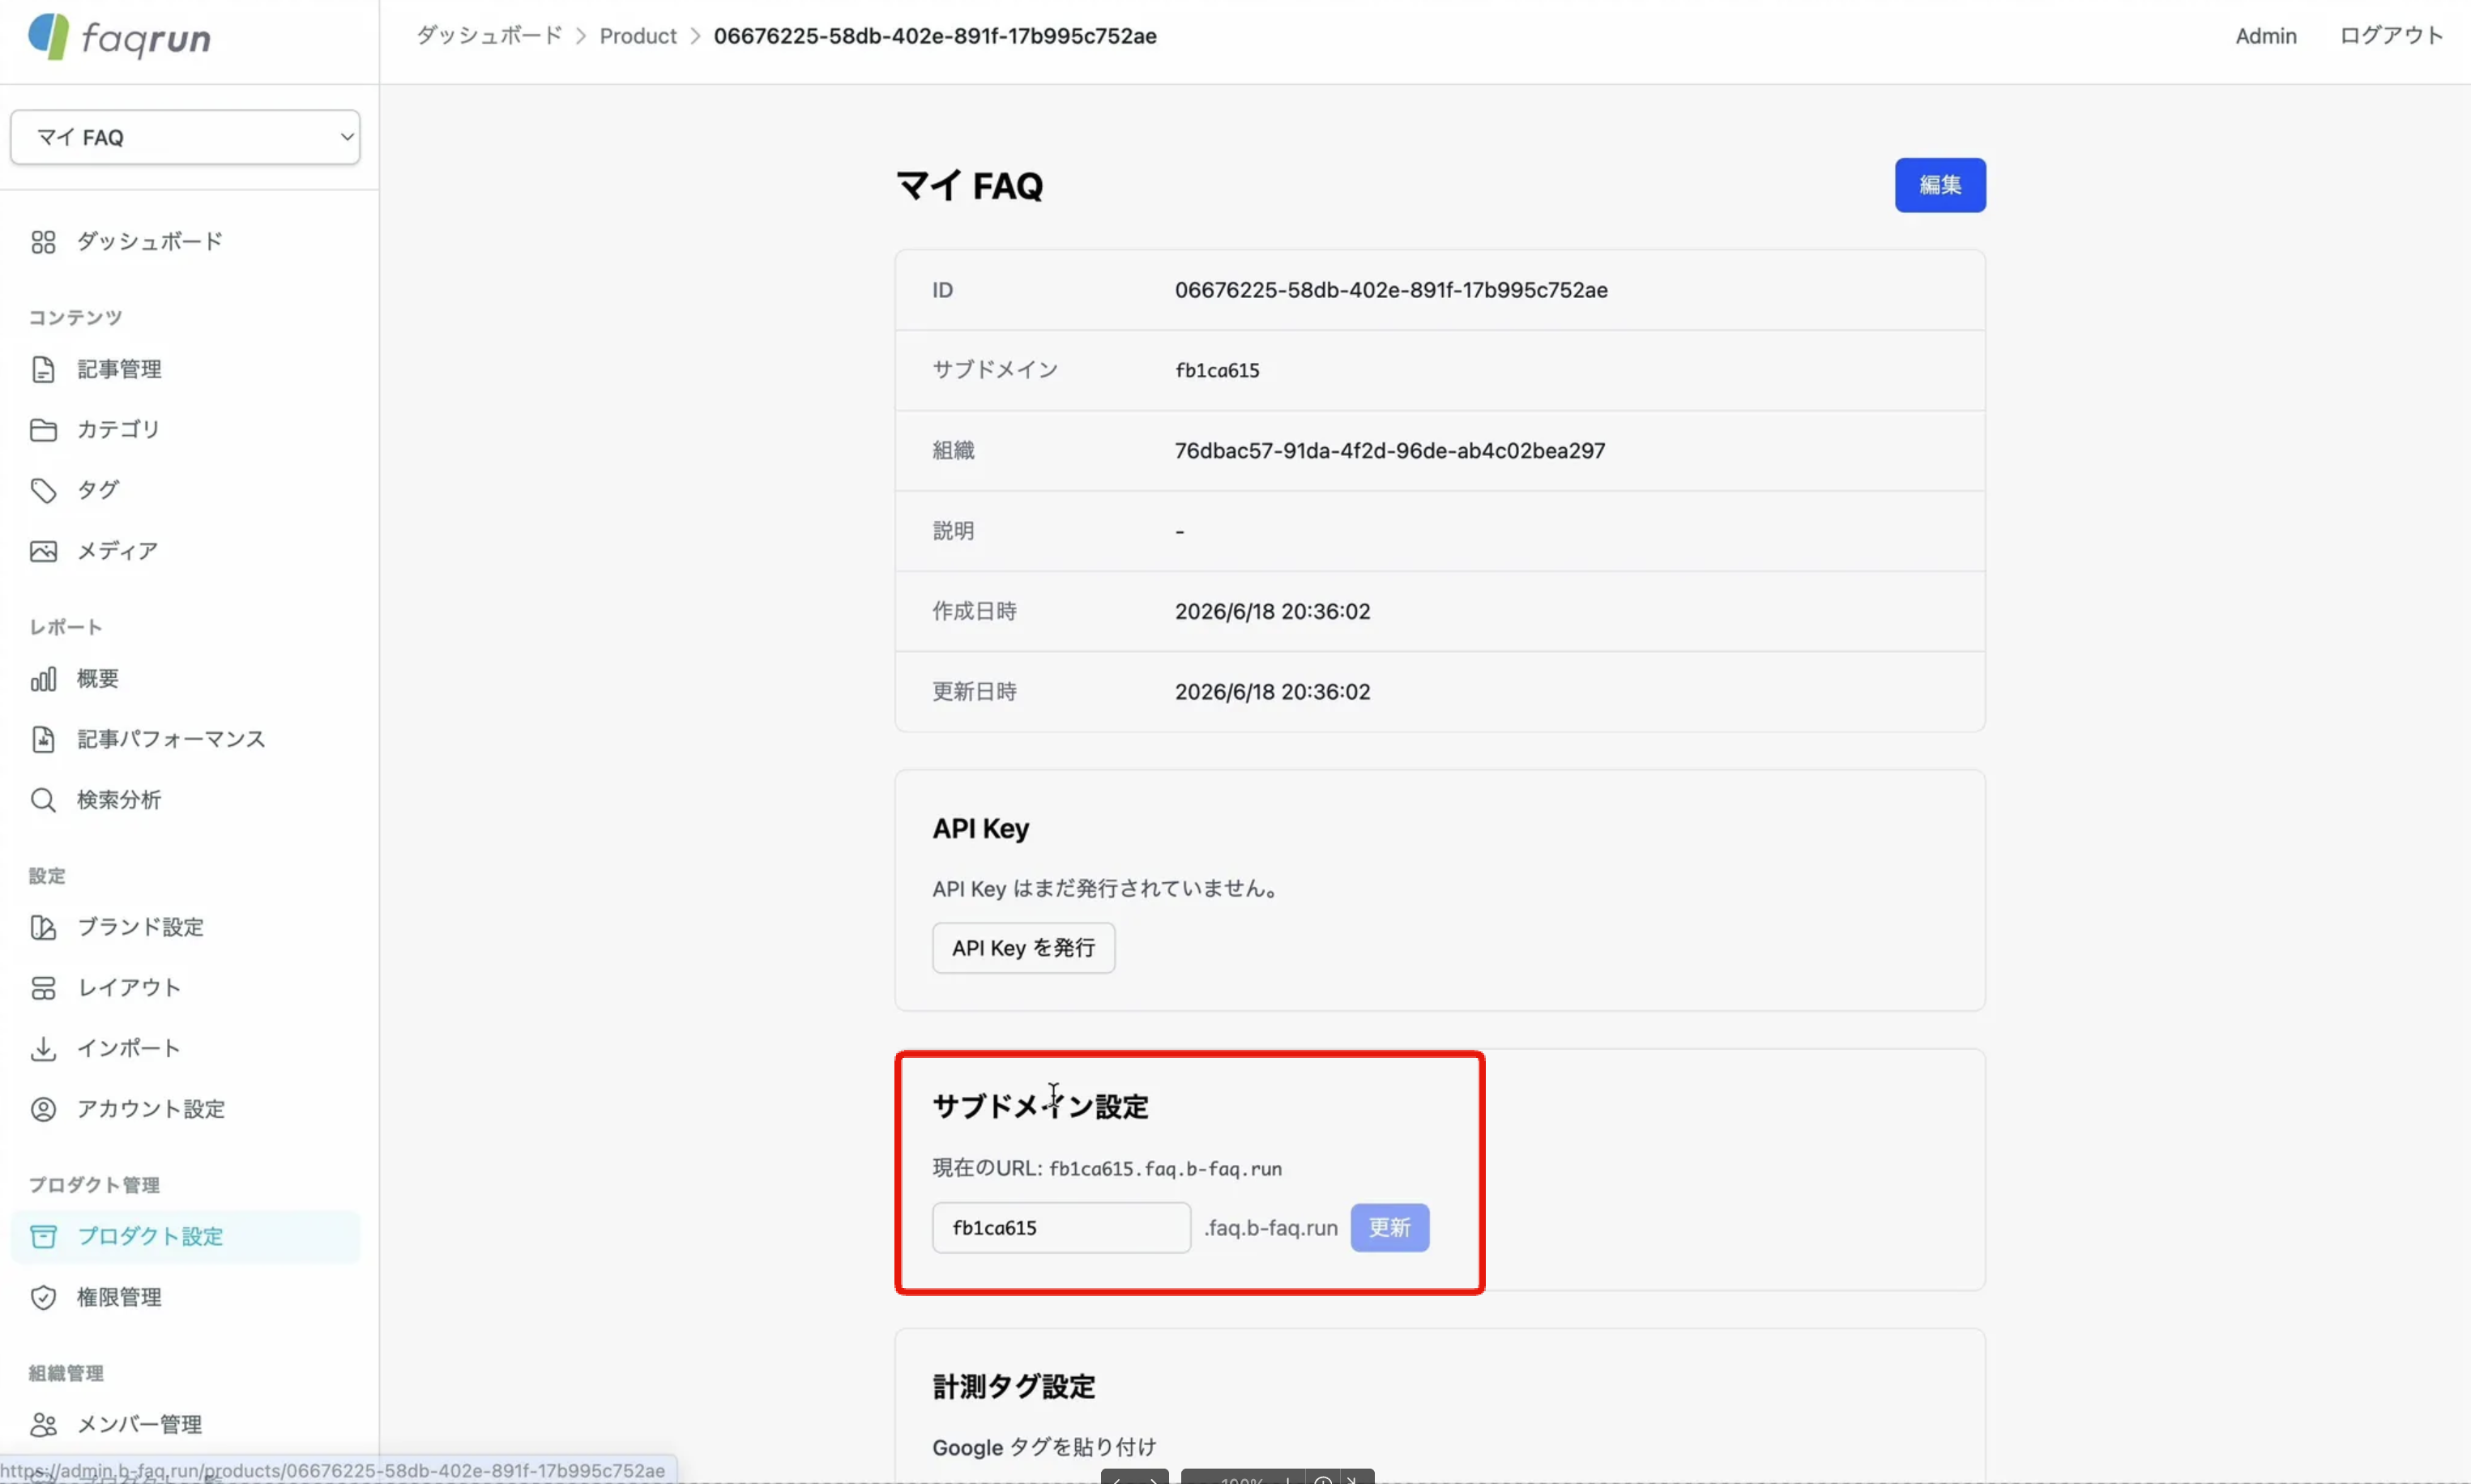The image size is (2471, 1484).
Task: Click the Product breadcrumb link
Action: pyautogui.click(x=638, y=36)
